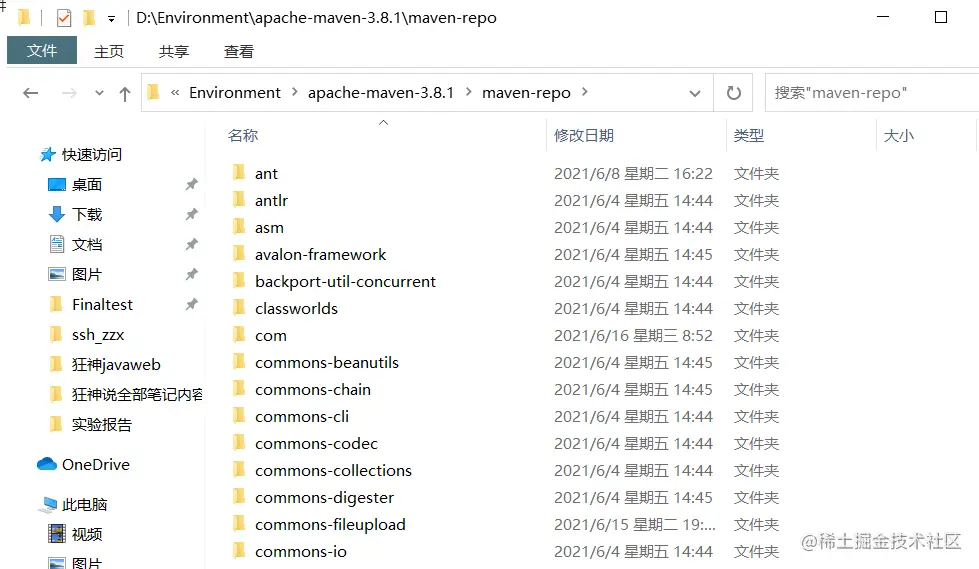
Task: Select the ant folder icon
Action: point(239,172)
